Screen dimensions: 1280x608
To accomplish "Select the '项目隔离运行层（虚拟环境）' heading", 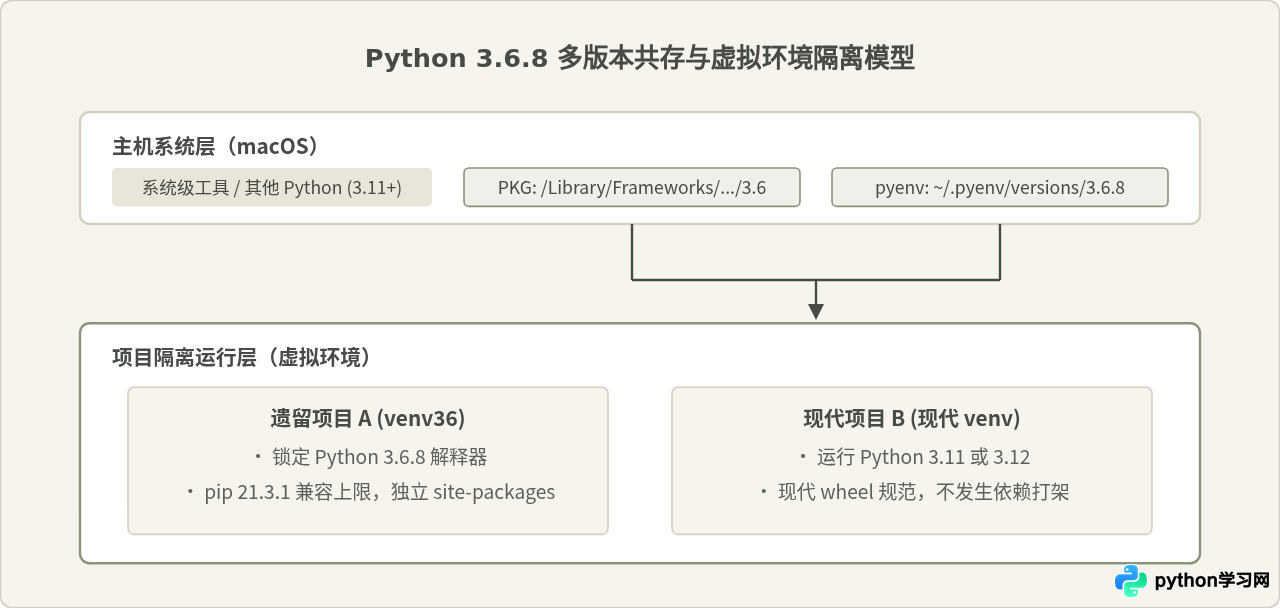I will 246,358.
